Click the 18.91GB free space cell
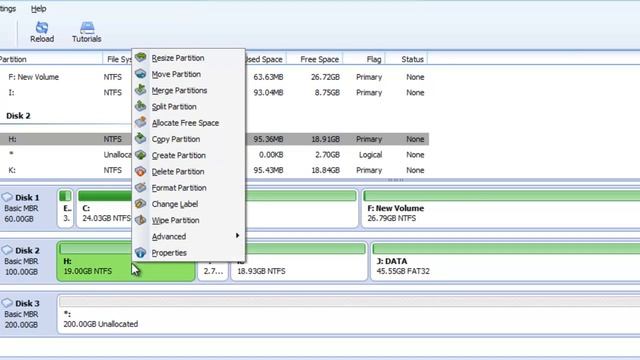The image size is (640, 360). click(325, 139)
